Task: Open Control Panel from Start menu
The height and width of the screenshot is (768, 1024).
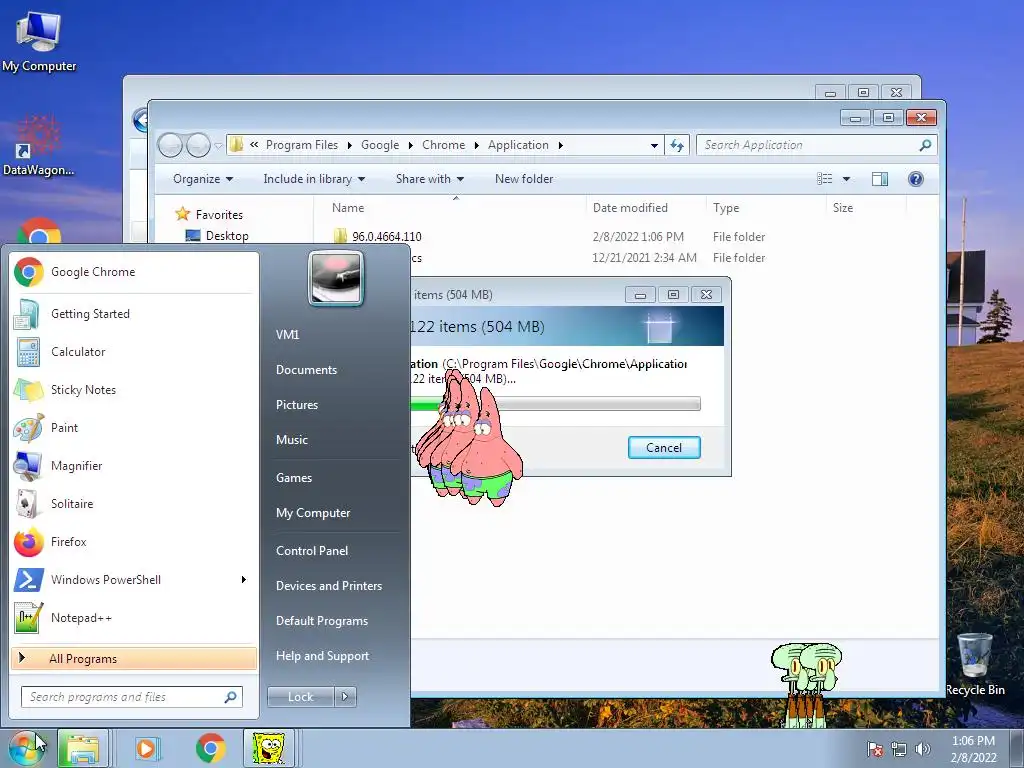Action: coord(312,551)
